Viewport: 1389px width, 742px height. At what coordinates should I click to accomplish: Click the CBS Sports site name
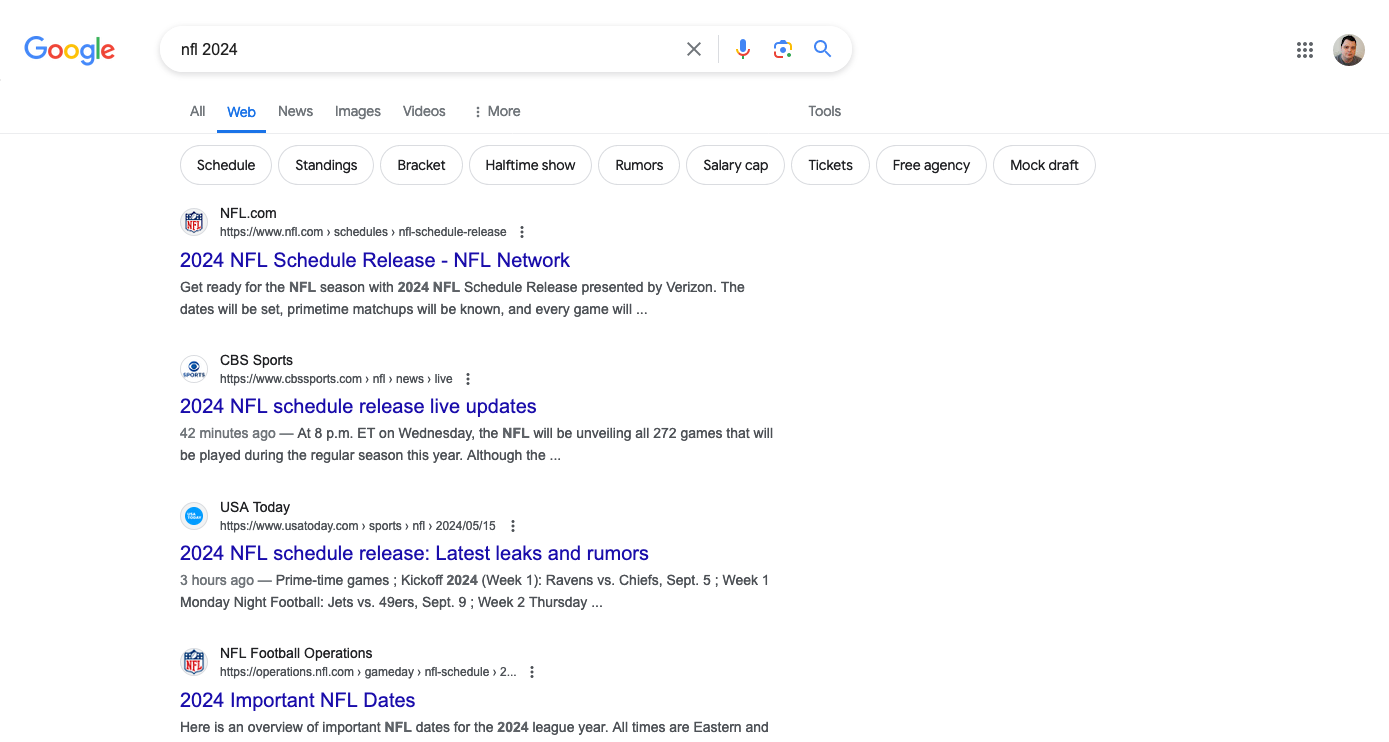pos(256,360)
